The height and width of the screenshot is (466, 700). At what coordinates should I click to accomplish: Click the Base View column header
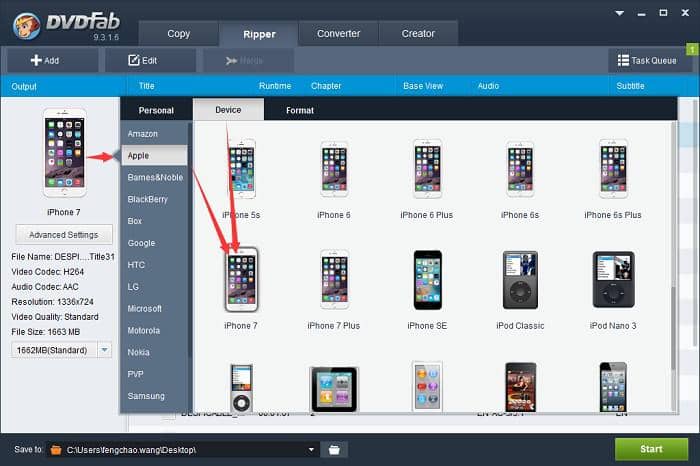click(x=423, y=86)
